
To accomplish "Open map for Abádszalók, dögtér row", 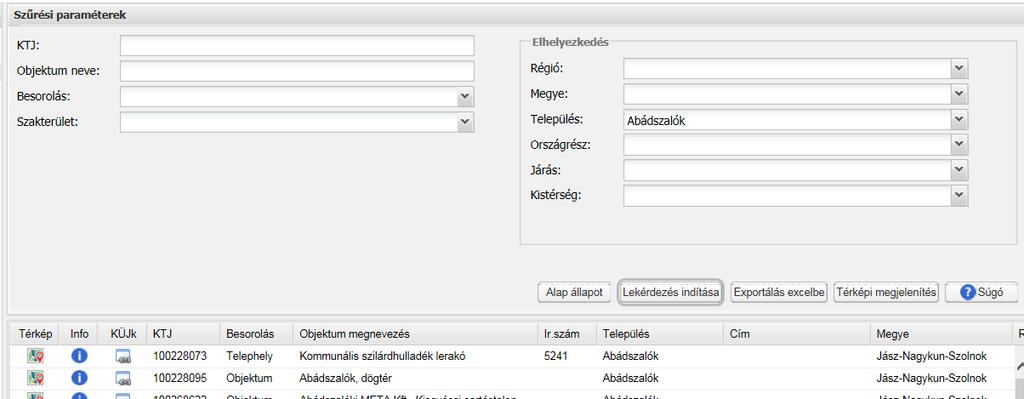I will [x=35, y=378].
